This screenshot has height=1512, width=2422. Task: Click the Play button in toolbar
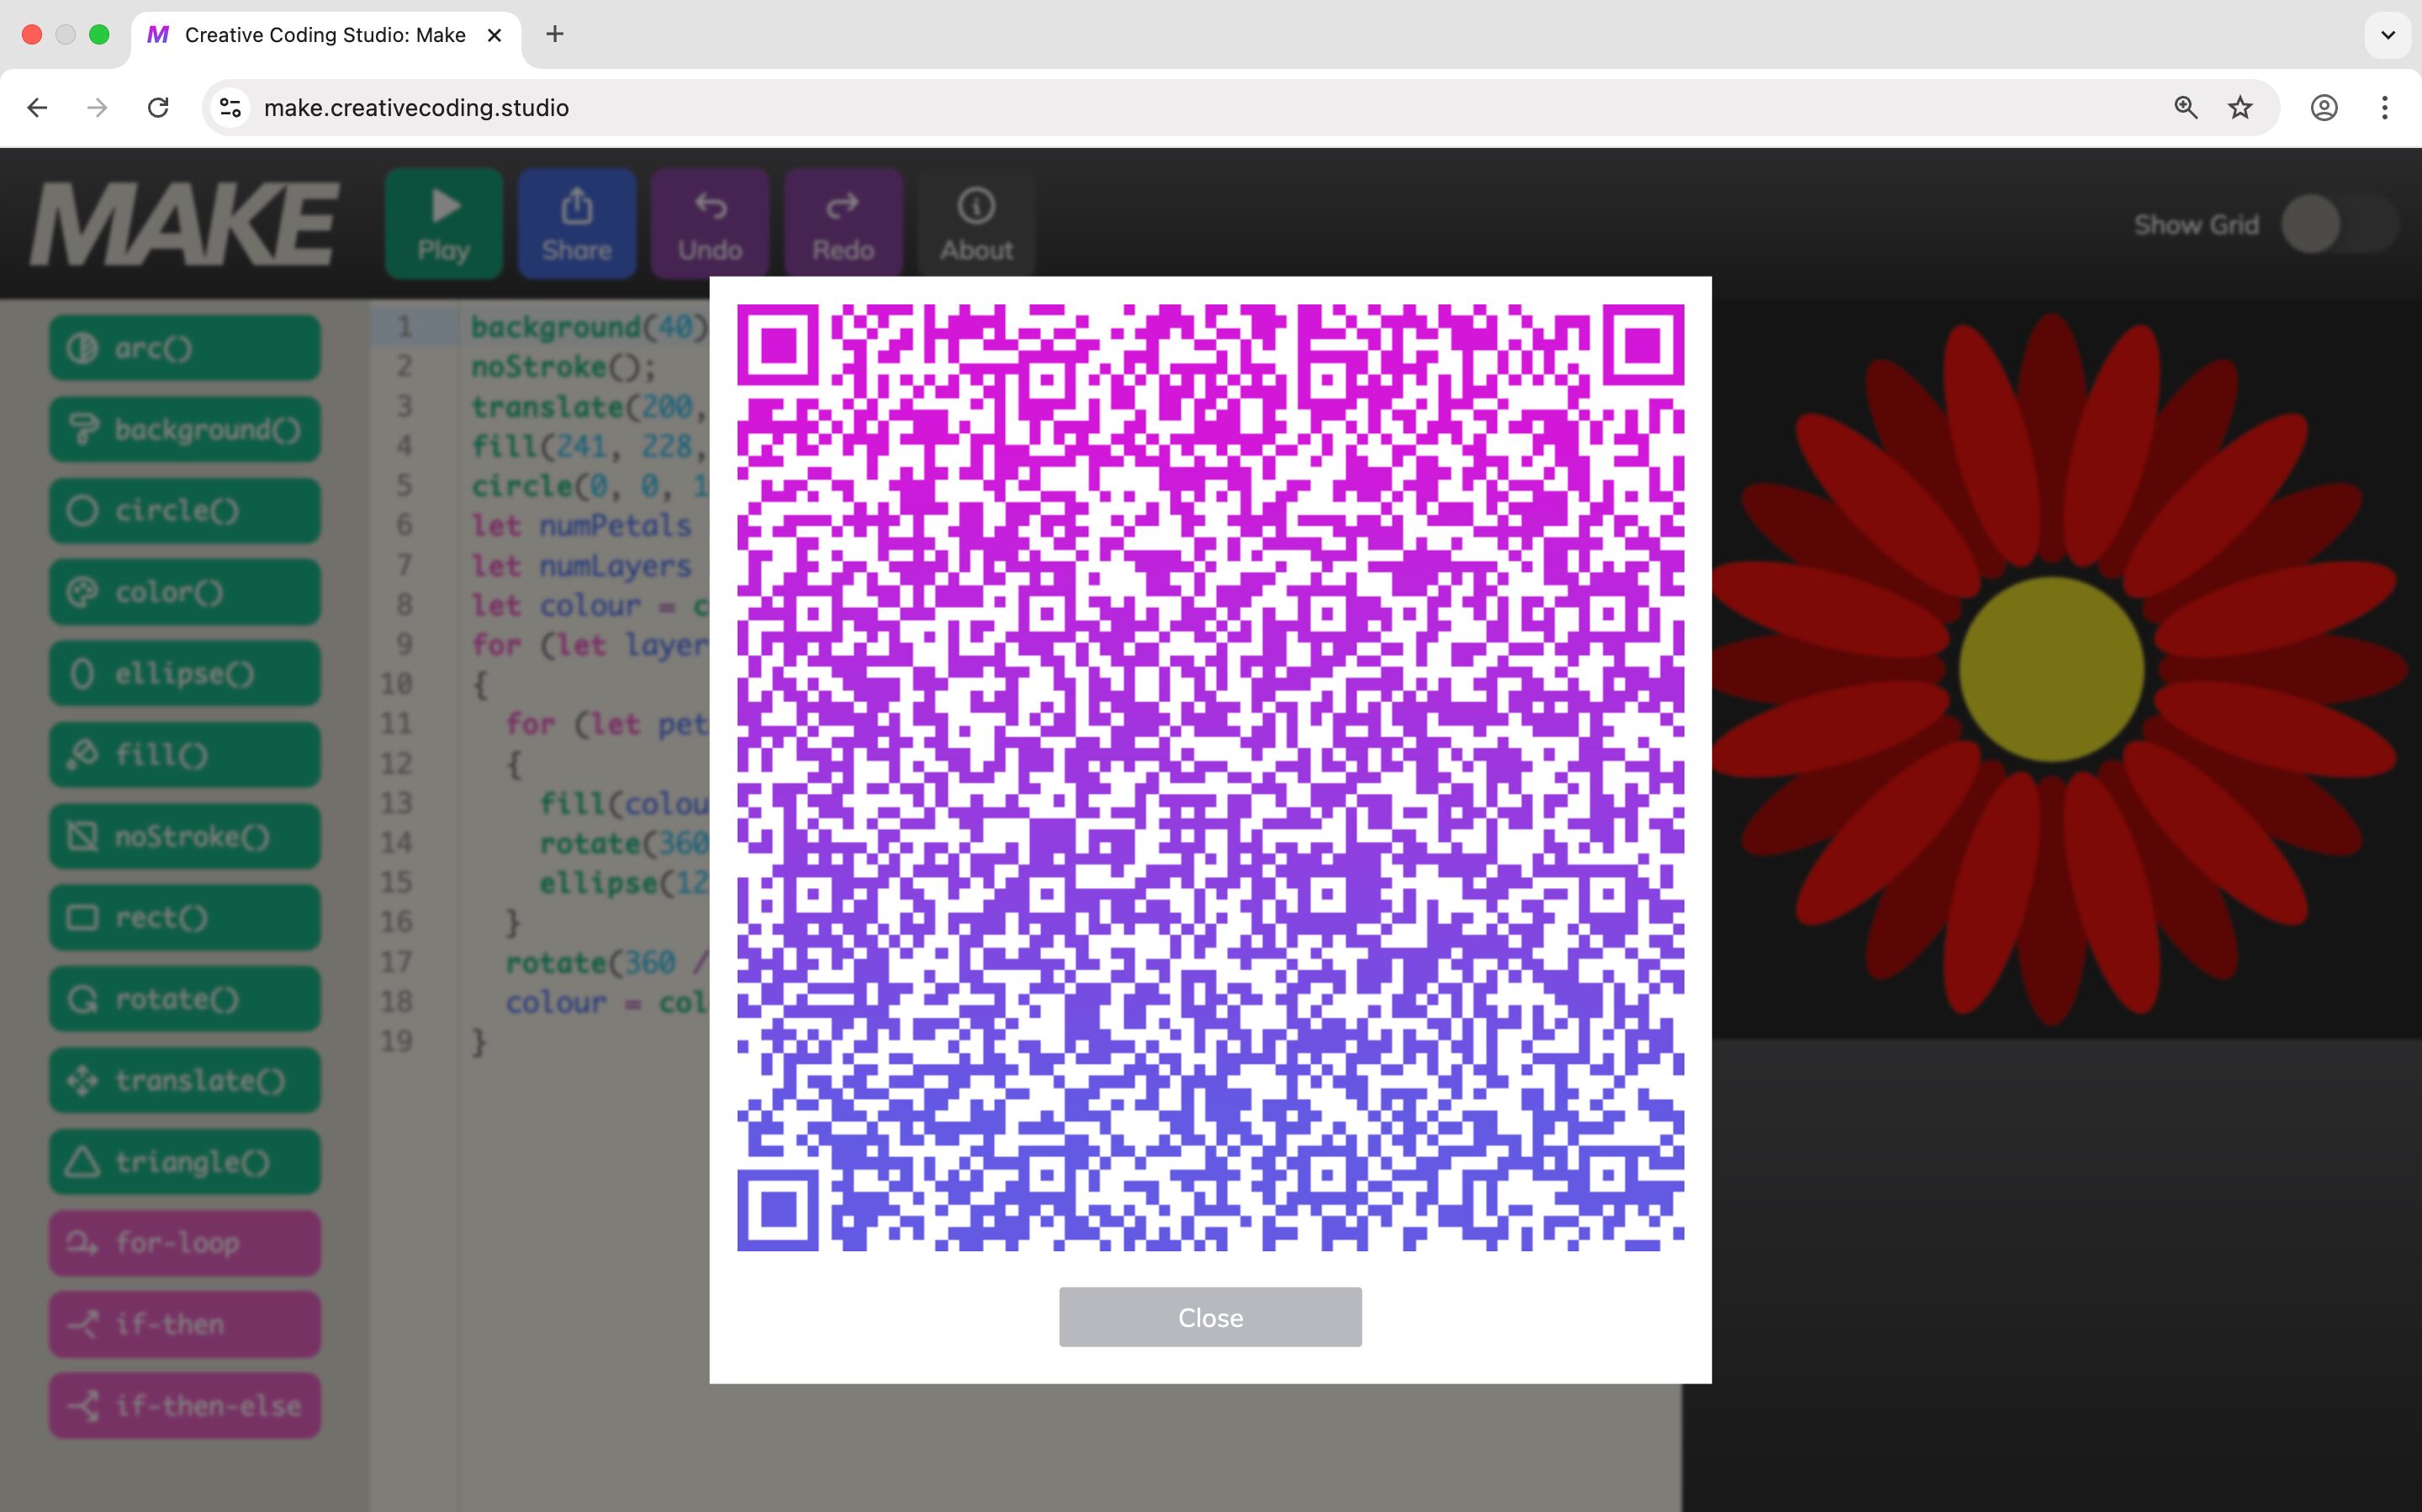click(443, 224)
